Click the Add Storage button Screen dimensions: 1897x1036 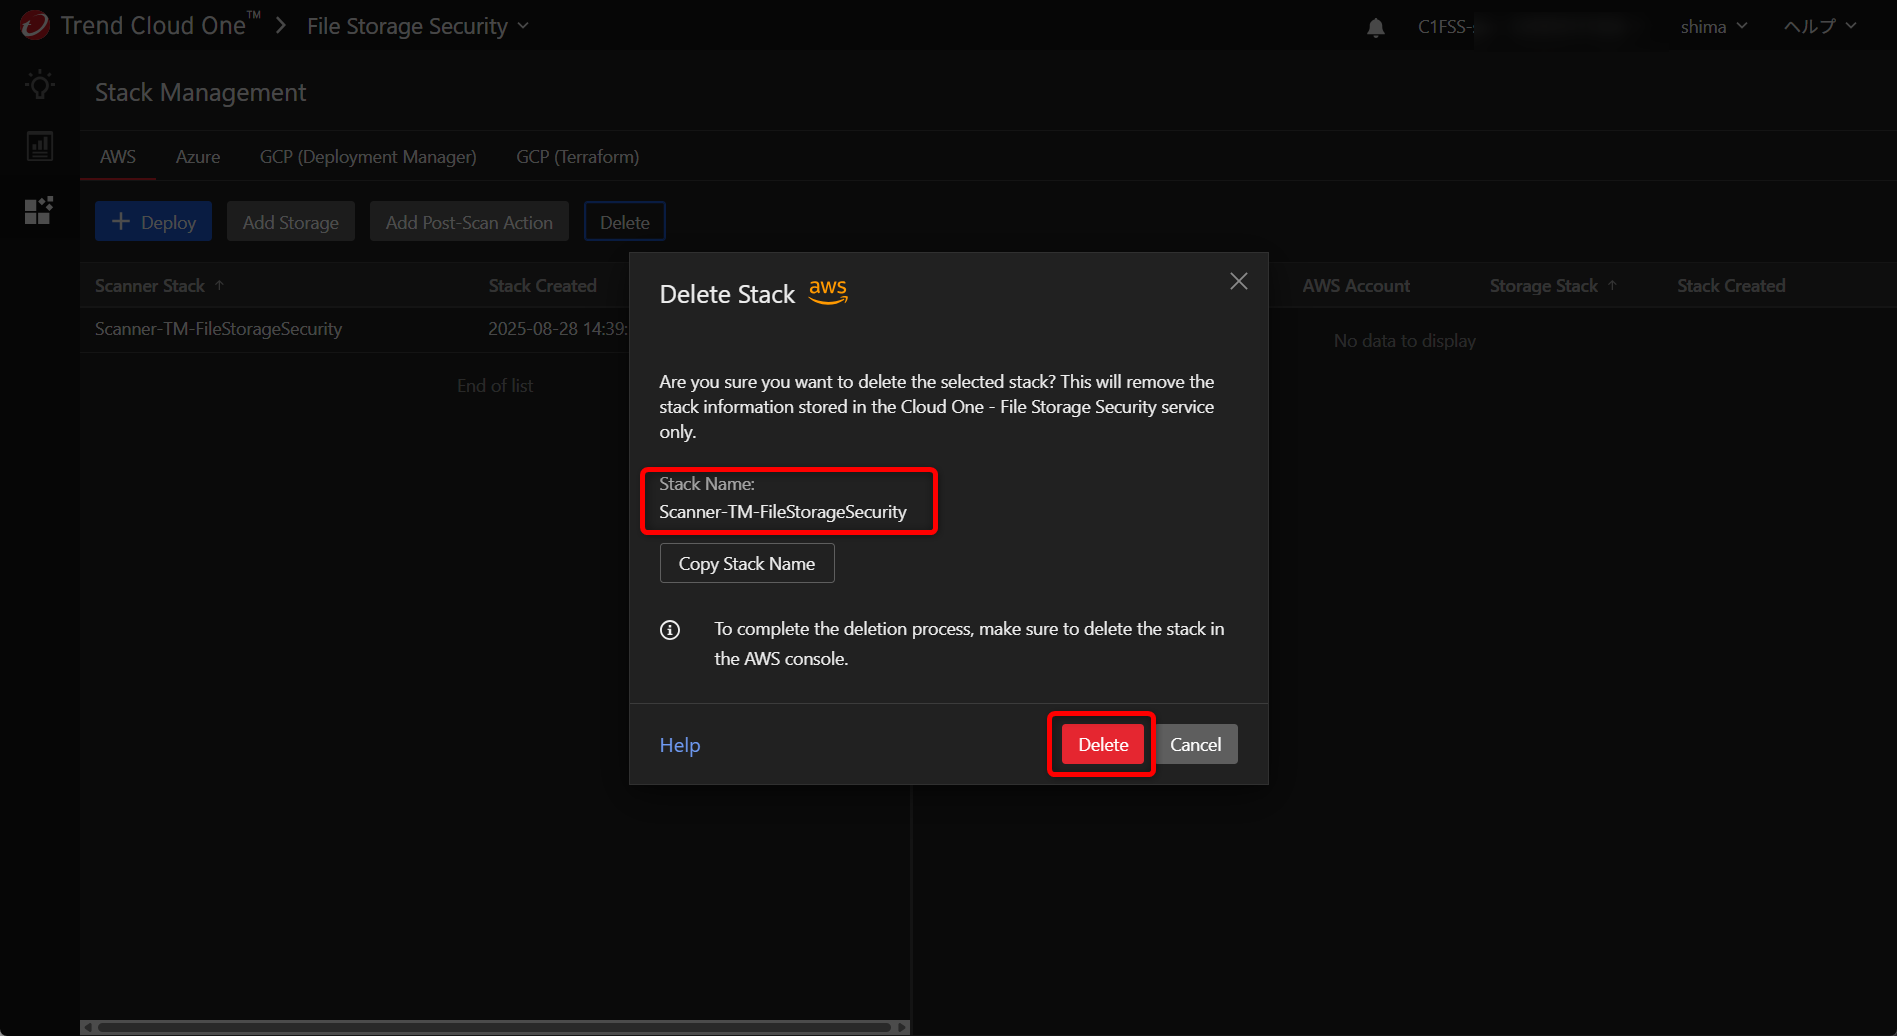click(x=291, y=222)
